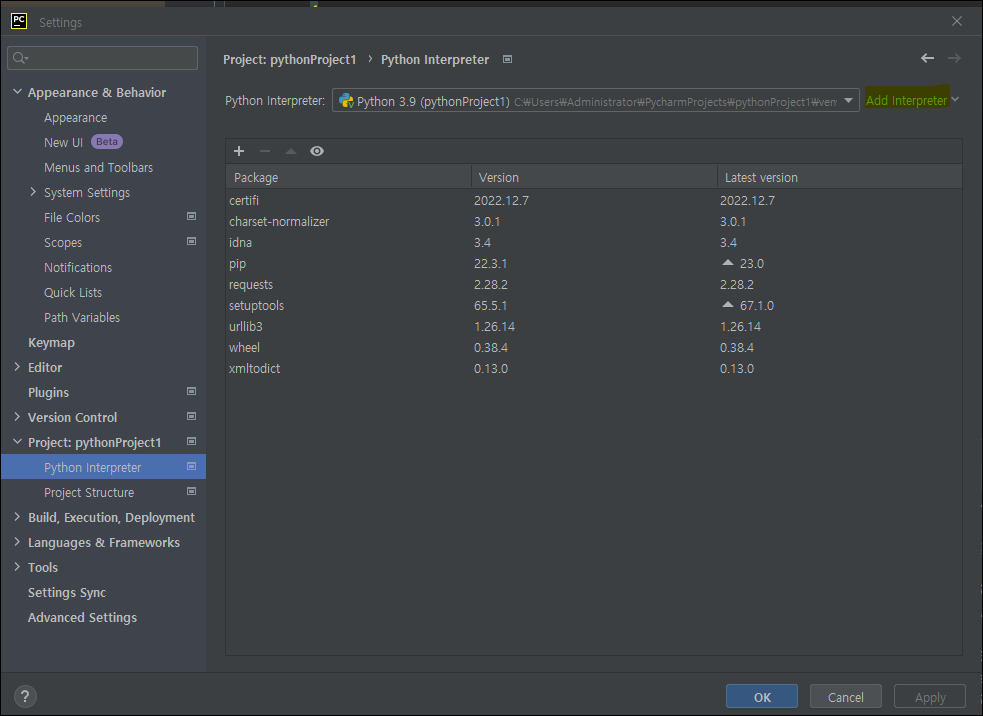This screenshot has height=716, width=983.
Task: Click the OK button
Action: point(762,697)
